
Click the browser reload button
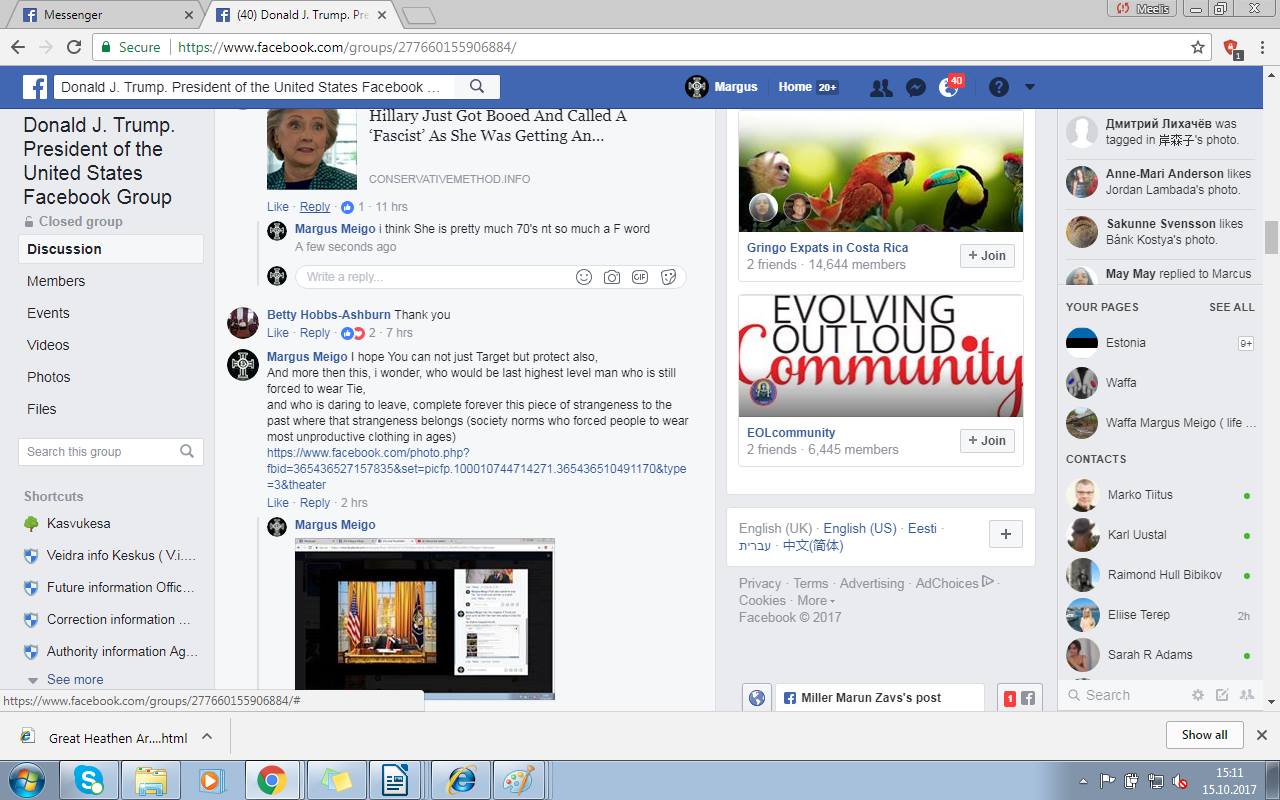[73, 47]
